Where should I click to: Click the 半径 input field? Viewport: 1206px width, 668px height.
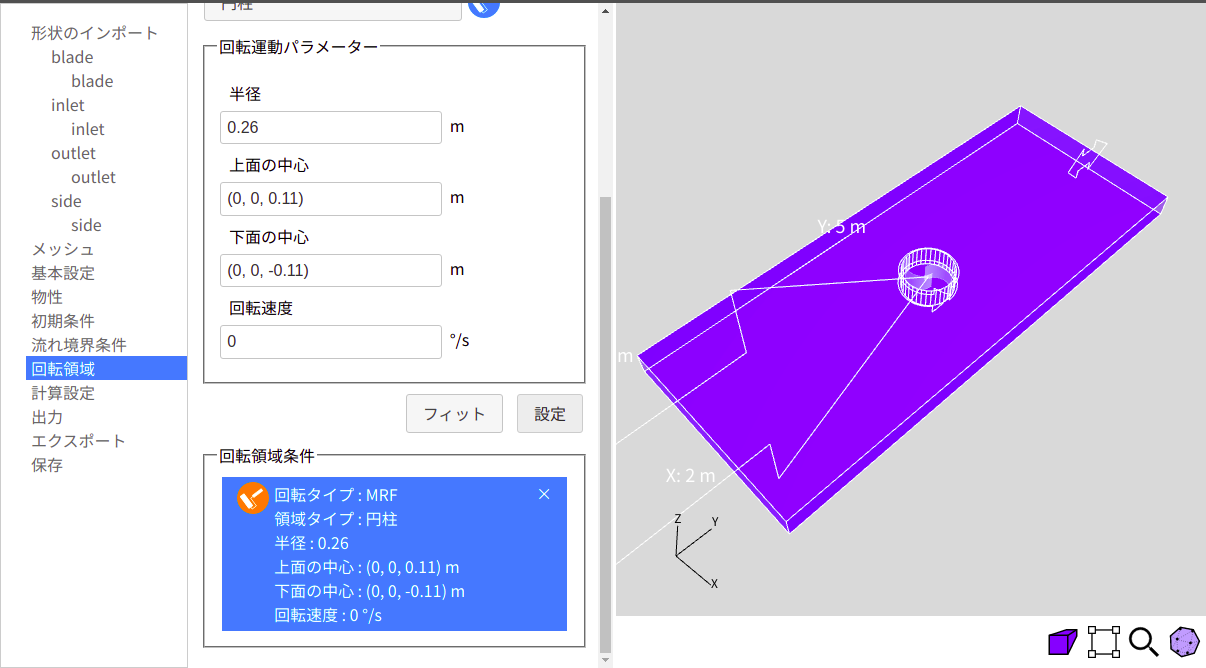331,127
